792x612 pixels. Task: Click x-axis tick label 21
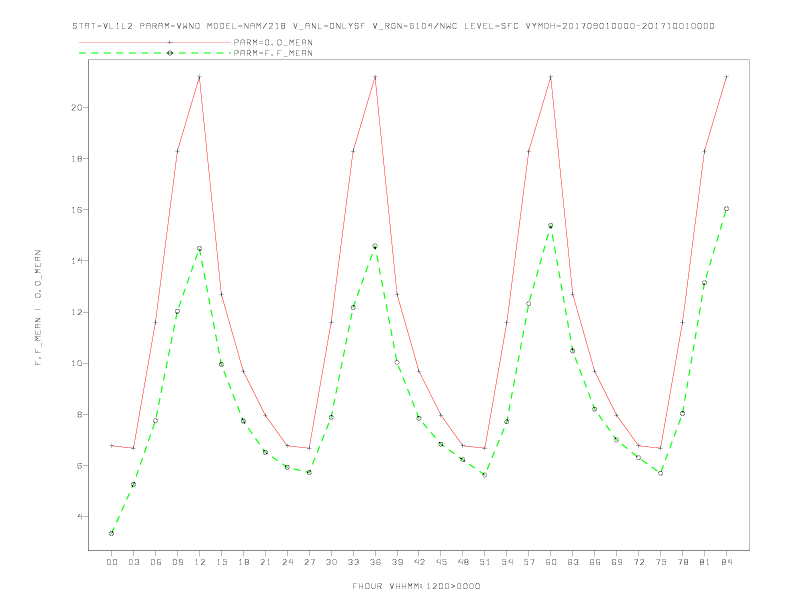tap(265, 562)
